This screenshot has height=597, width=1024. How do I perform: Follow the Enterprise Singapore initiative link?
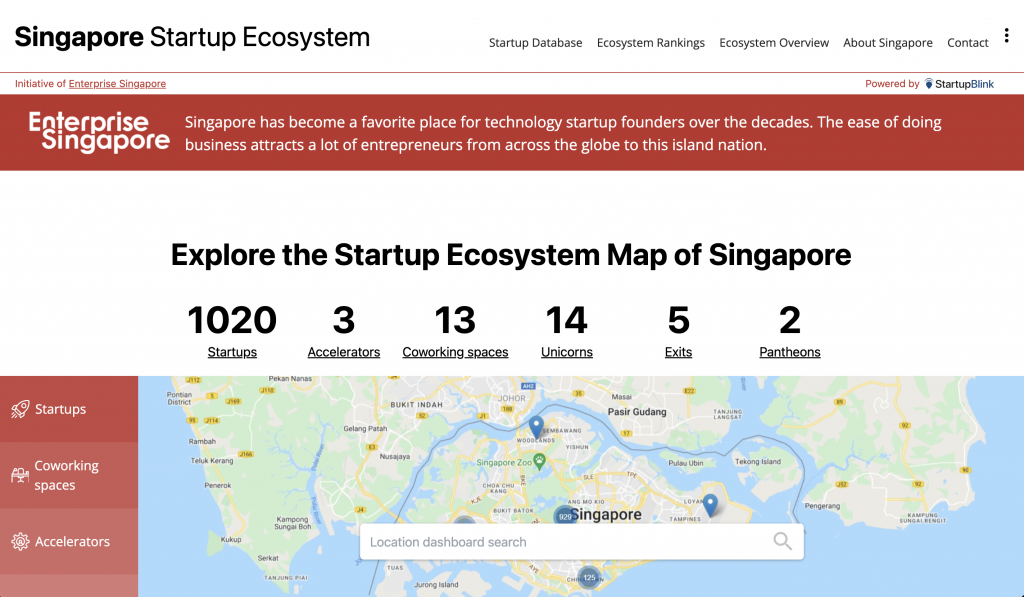coord(117,84)
